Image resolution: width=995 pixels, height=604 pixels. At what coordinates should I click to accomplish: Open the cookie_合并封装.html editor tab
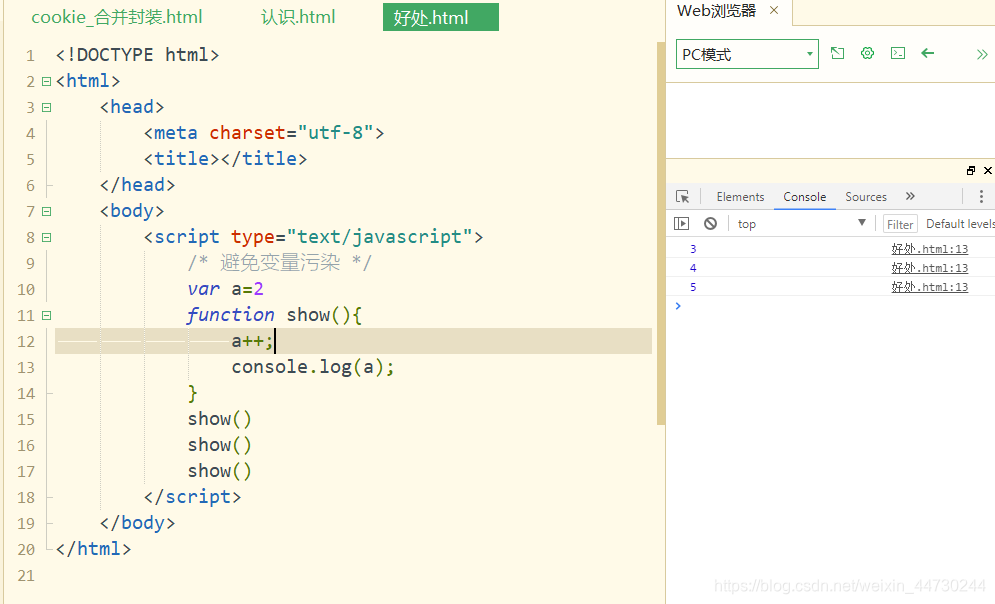(117, 17)
